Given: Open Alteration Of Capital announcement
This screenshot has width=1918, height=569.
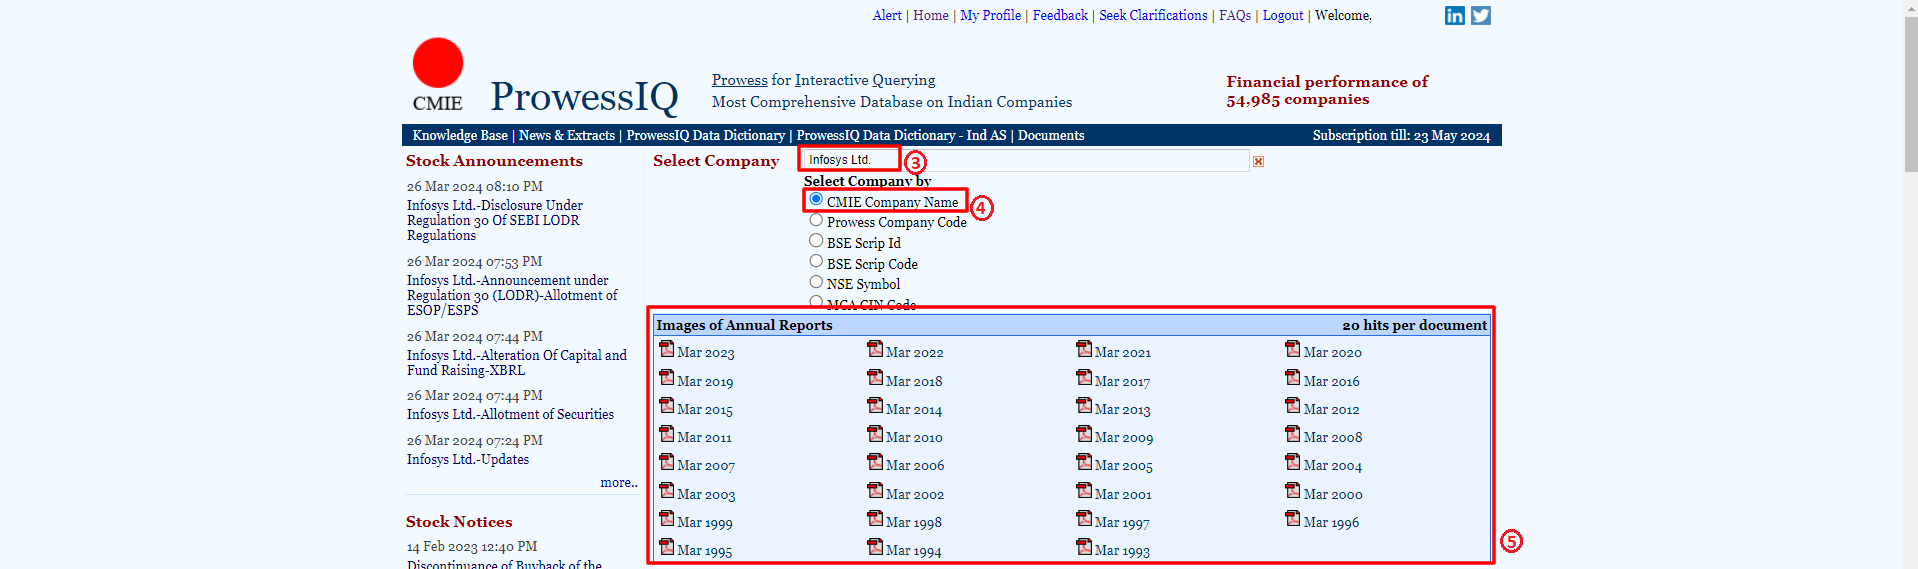Looking at the screenshot, I should pos(517,363).
